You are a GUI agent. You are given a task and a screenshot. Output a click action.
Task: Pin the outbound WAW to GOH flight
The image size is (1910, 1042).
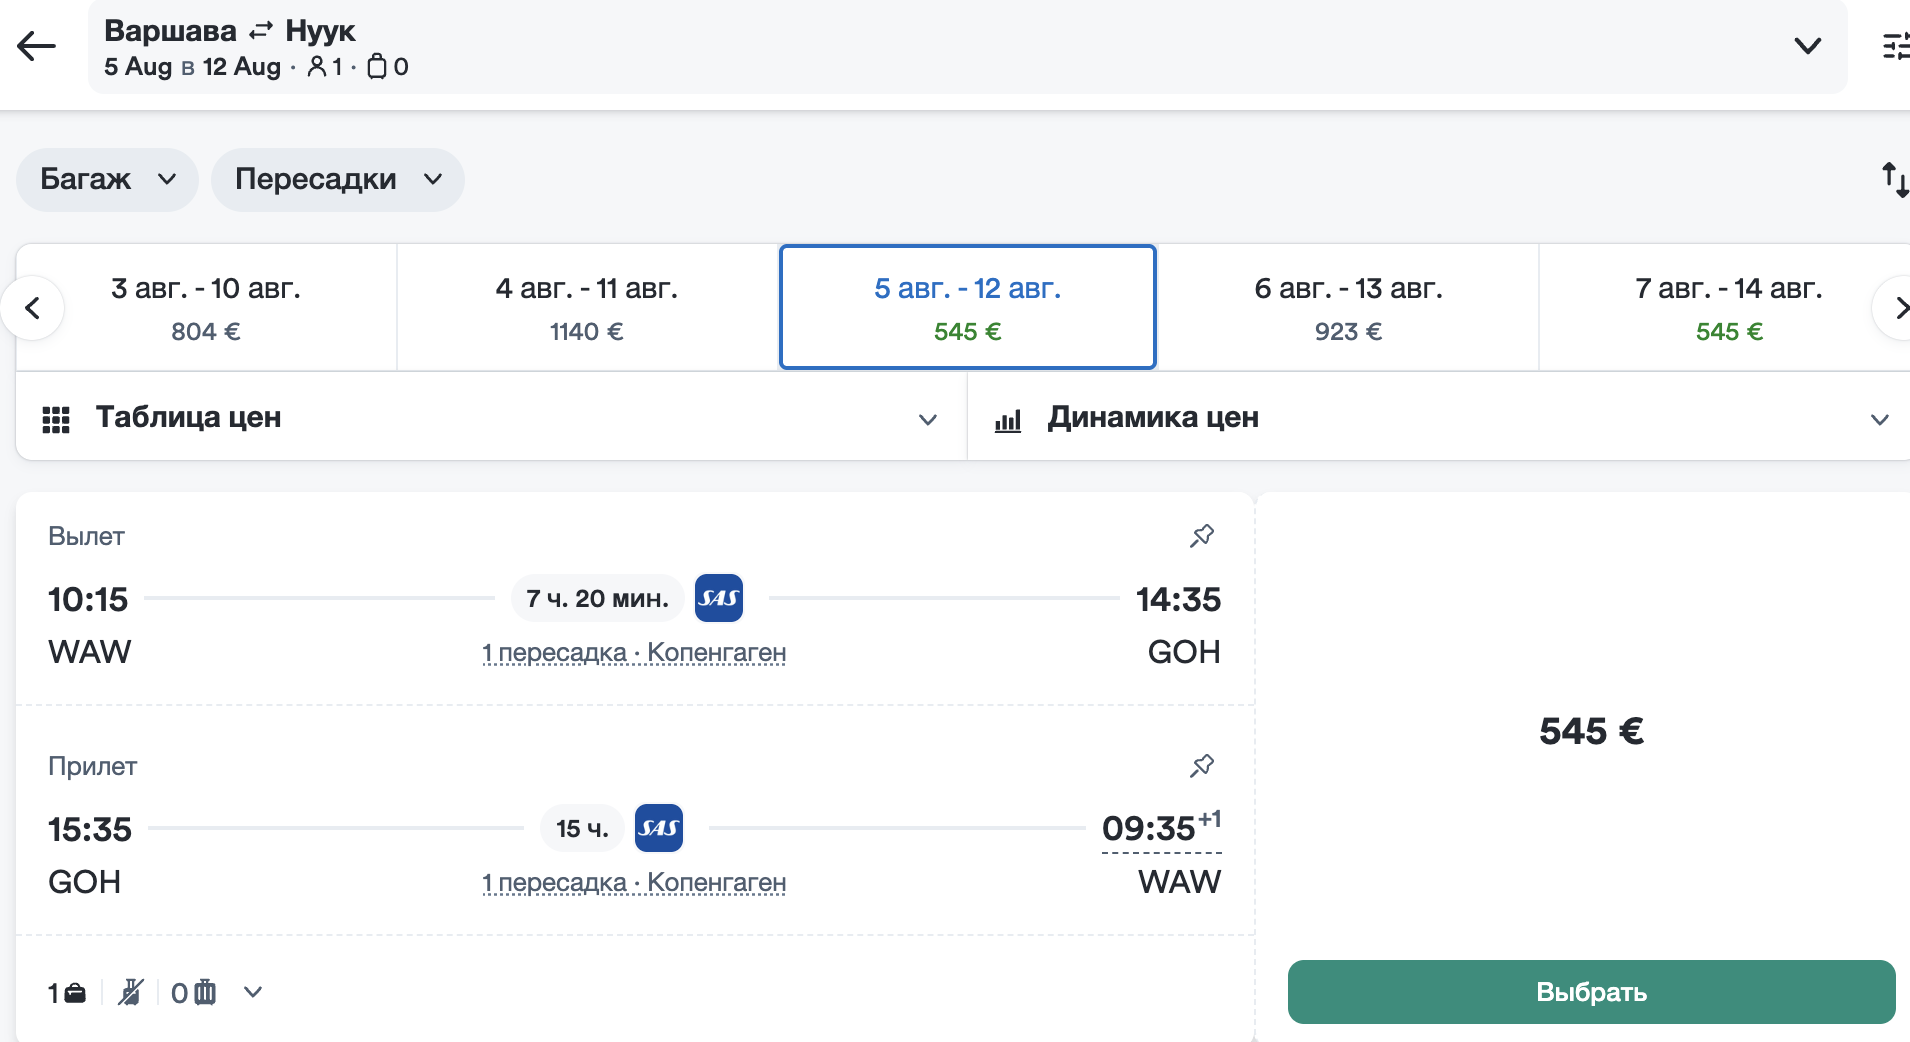pyautogui.click(x=1202, y=536)
